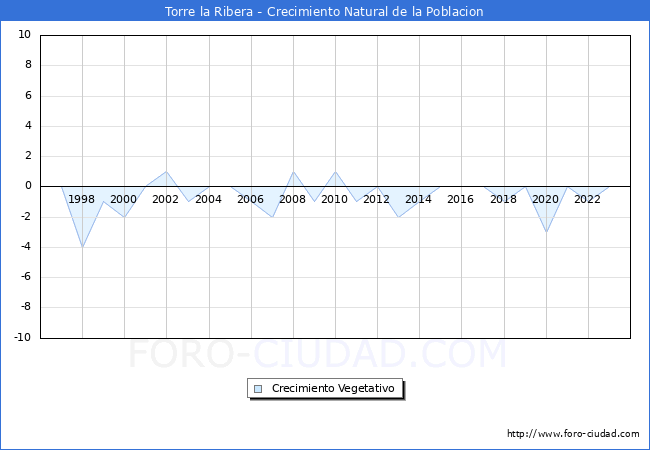The image size is (650, 450).
Task: Click the chart title Torre la Ribera
Action: [324, 12]
